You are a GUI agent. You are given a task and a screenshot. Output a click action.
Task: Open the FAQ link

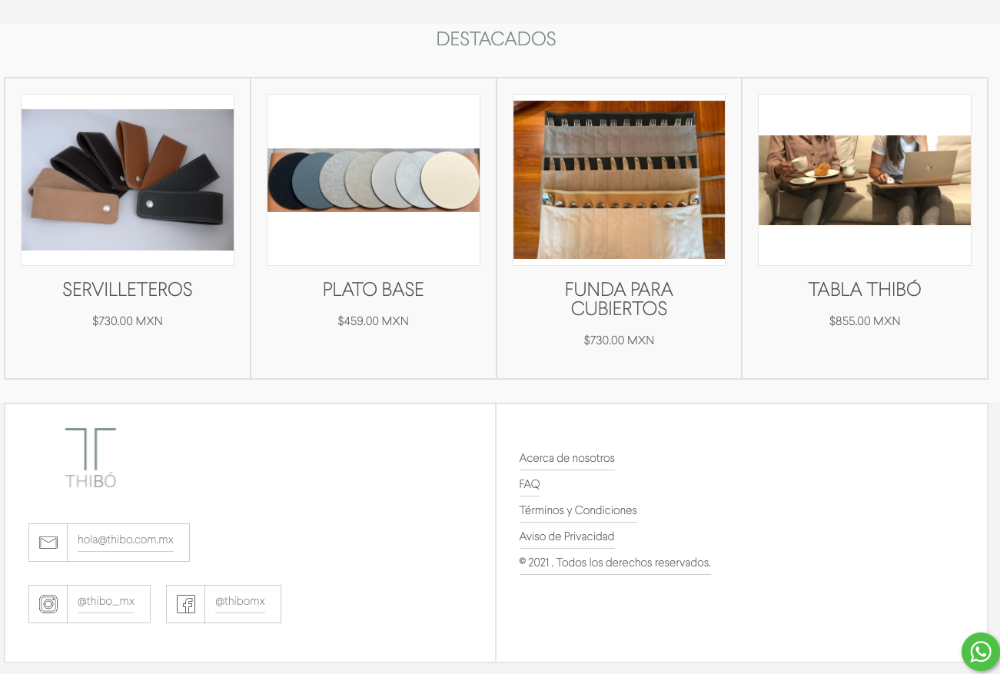click(529, 484)
